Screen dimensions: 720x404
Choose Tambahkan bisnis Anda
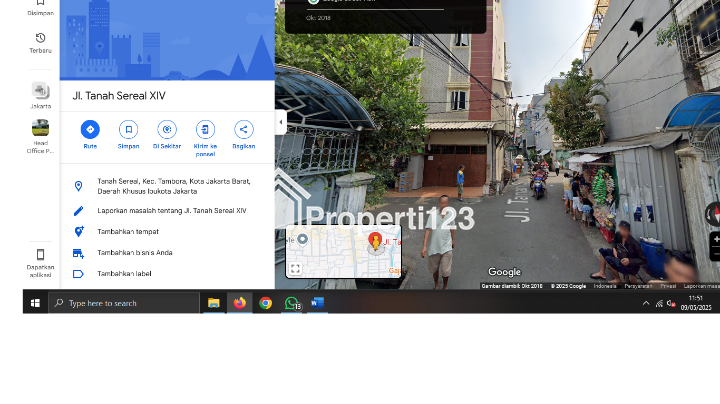click(x=134, y=252)
